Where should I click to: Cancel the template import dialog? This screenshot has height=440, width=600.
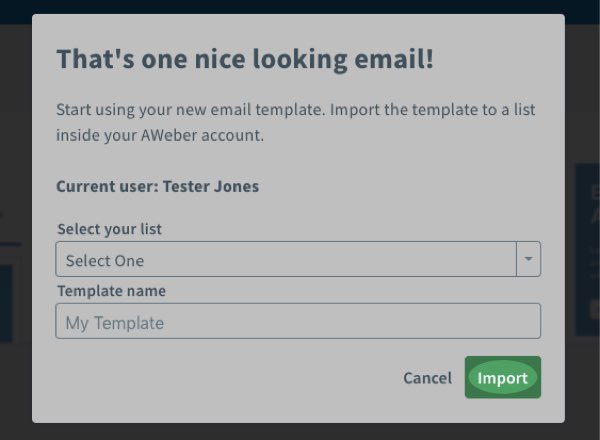(x=427, y=378)
